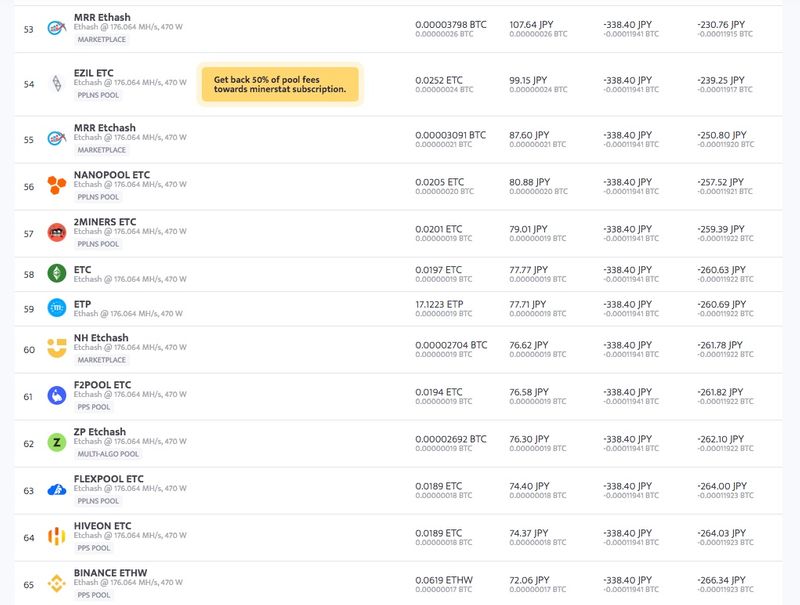The height and width of the screenshot is (605, 800).
Task: Click the PPS POOL tag under F2POOL ETC
Action: click(94, 407)
